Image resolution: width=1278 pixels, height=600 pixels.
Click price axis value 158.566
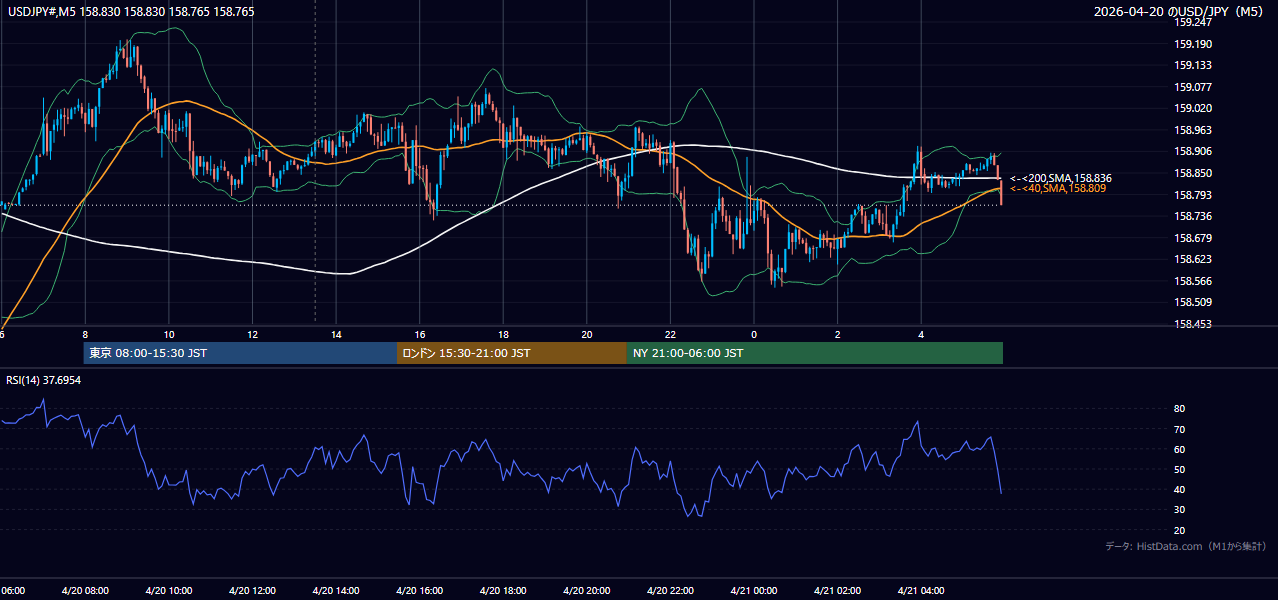tap(1193, 281)
